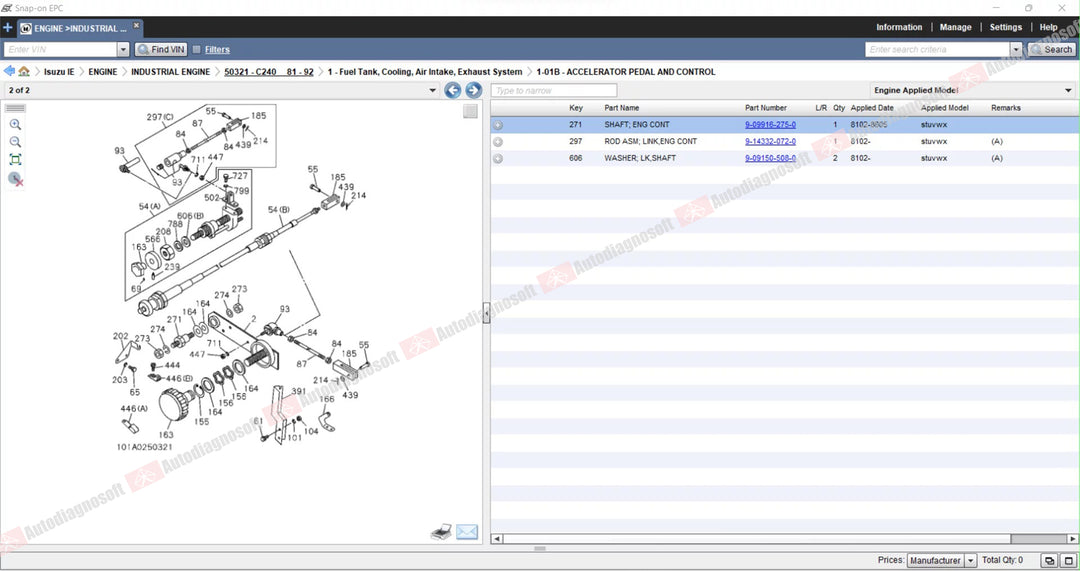The width and height of the screenshot is (1080, 571).
Task: Zoom out on the parts diagram
Action: click(x=15, y=142)
